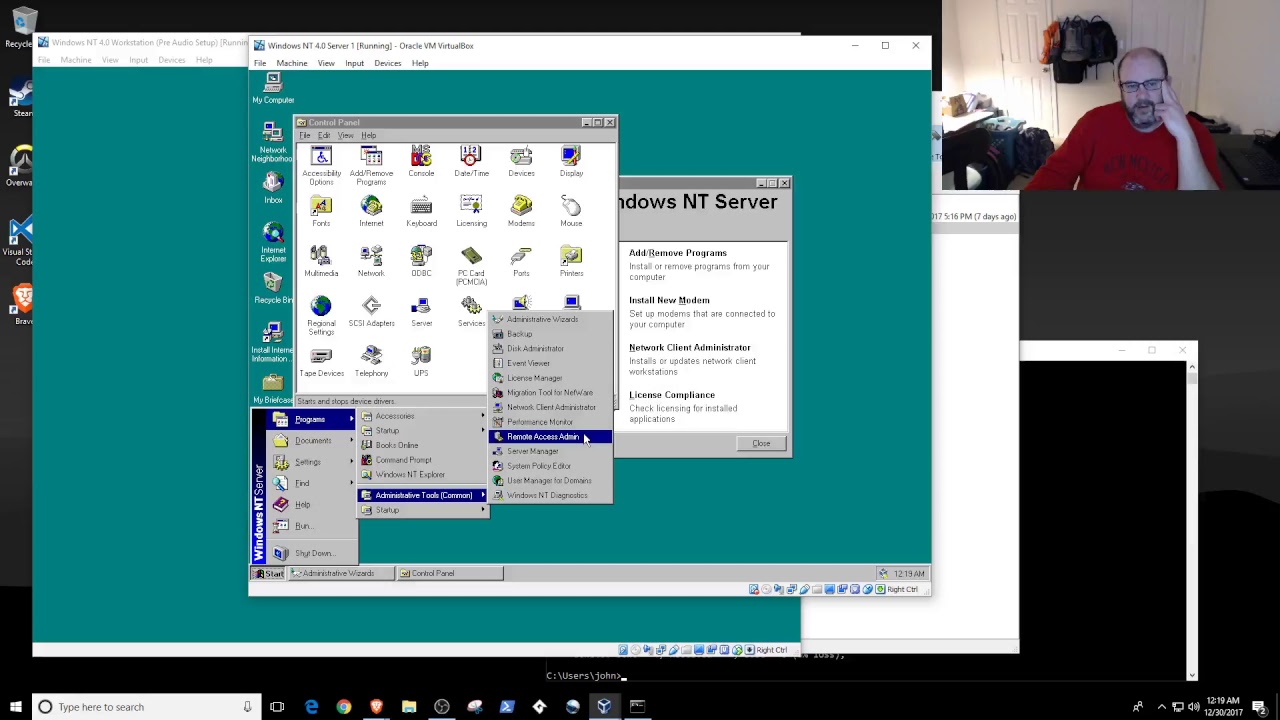Launch Server Manager from Administrative Tools

[549, 451]
